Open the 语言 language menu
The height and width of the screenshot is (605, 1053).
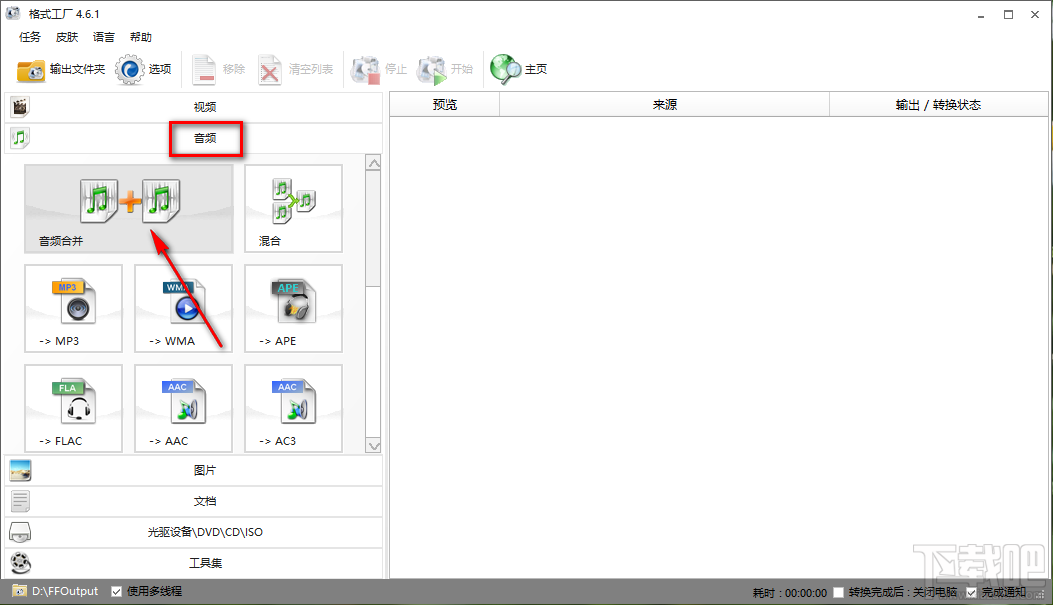[103, 37]
